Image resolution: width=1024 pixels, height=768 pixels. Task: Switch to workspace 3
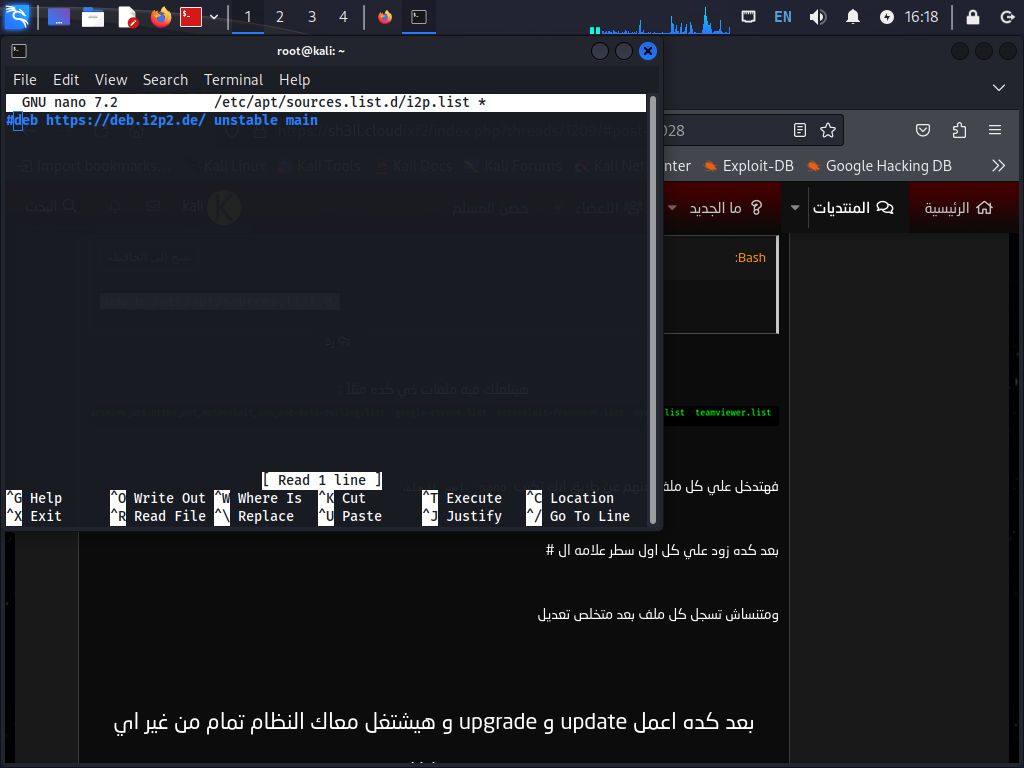tap(312, 17)
